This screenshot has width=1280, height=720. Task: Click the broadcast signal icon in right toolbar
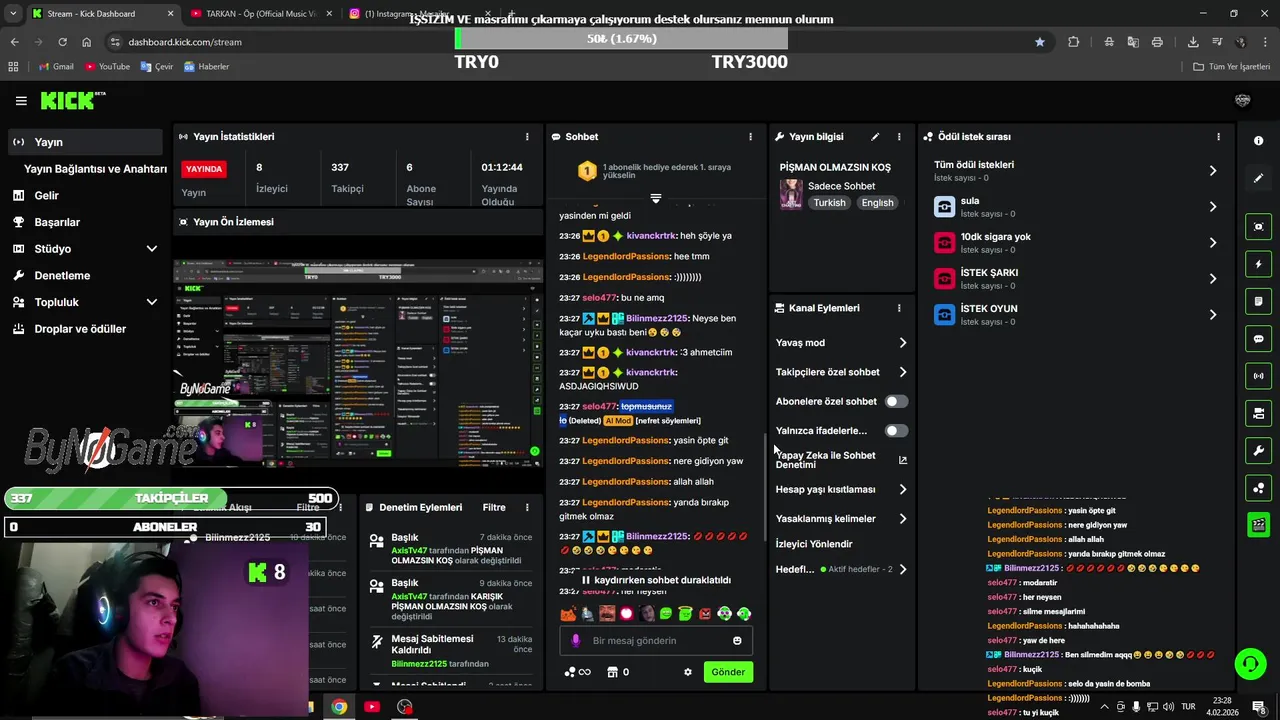(x=1258, y=376)
